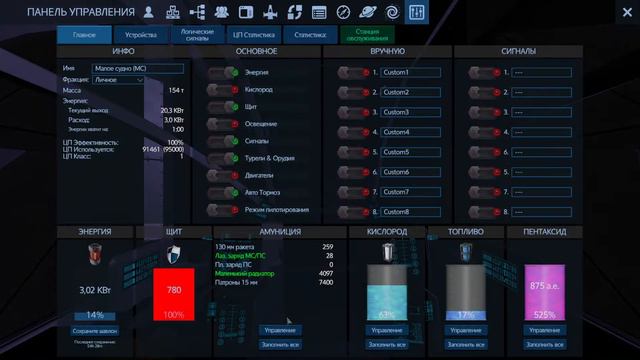Screen dimensions: 640x360
Task: Edit the Custom6 name field
Action: 411,172
